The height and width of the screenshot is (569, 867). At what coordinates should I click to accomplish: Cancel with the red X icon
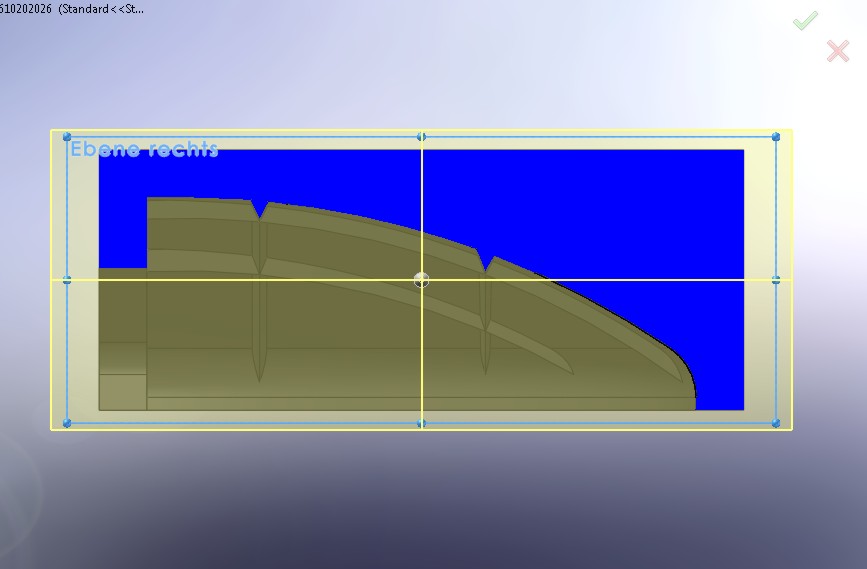[x=838, y=51]
